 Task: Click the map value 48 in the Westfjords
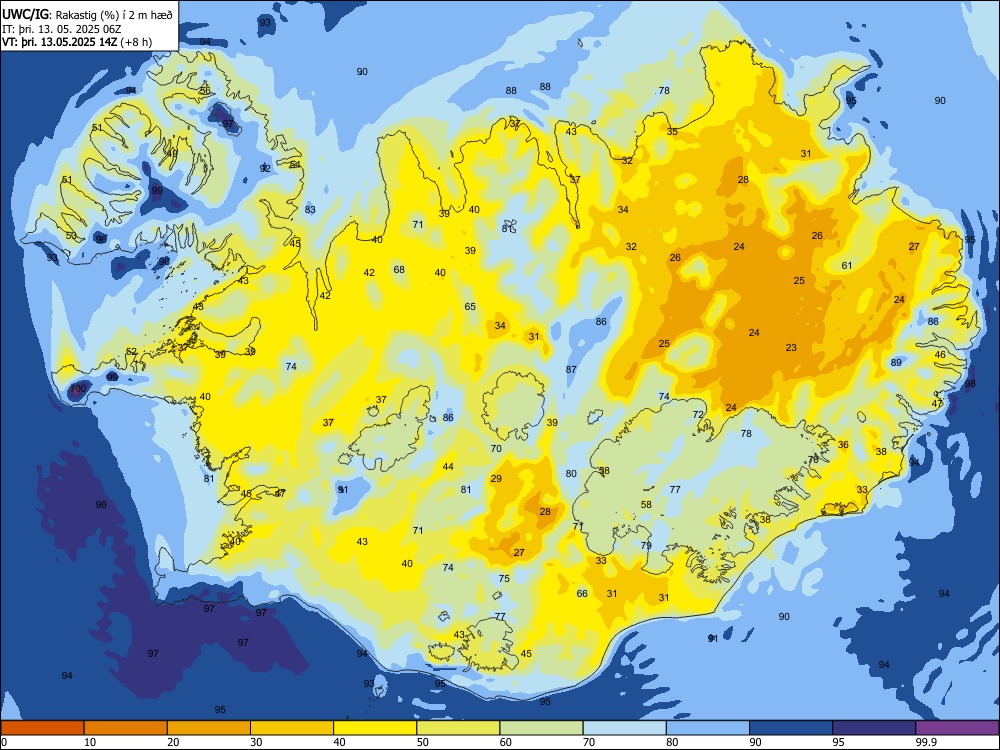172,153
